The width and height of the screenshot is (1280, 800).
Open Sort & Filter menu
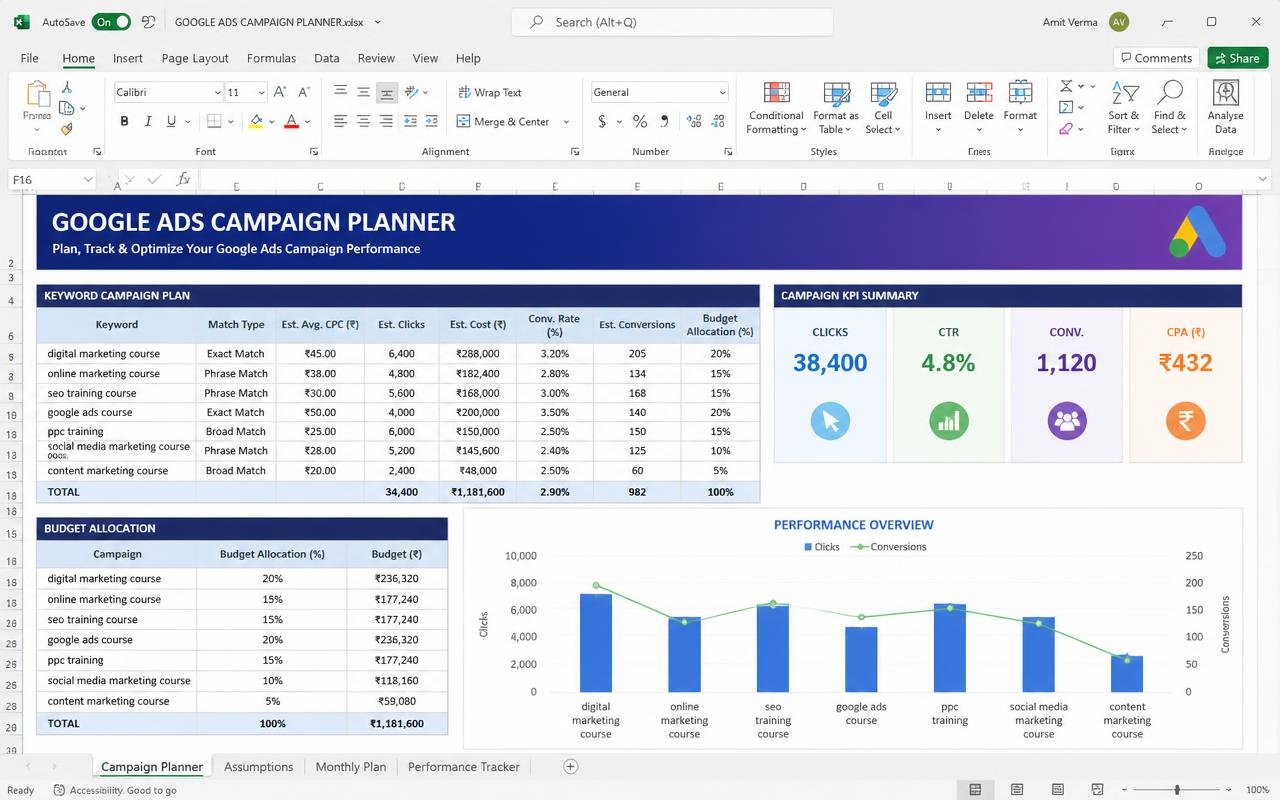coord(1123,108)
